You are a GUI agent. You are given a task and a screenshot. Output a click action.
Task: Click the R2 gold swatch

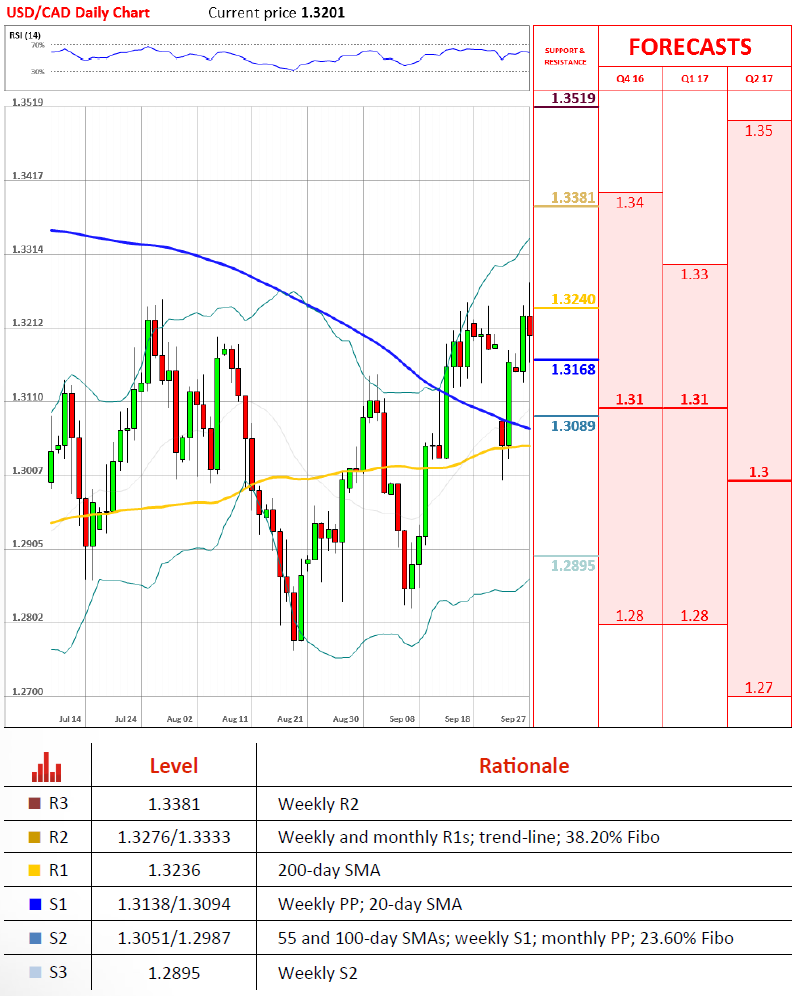(x=35, y=837)
